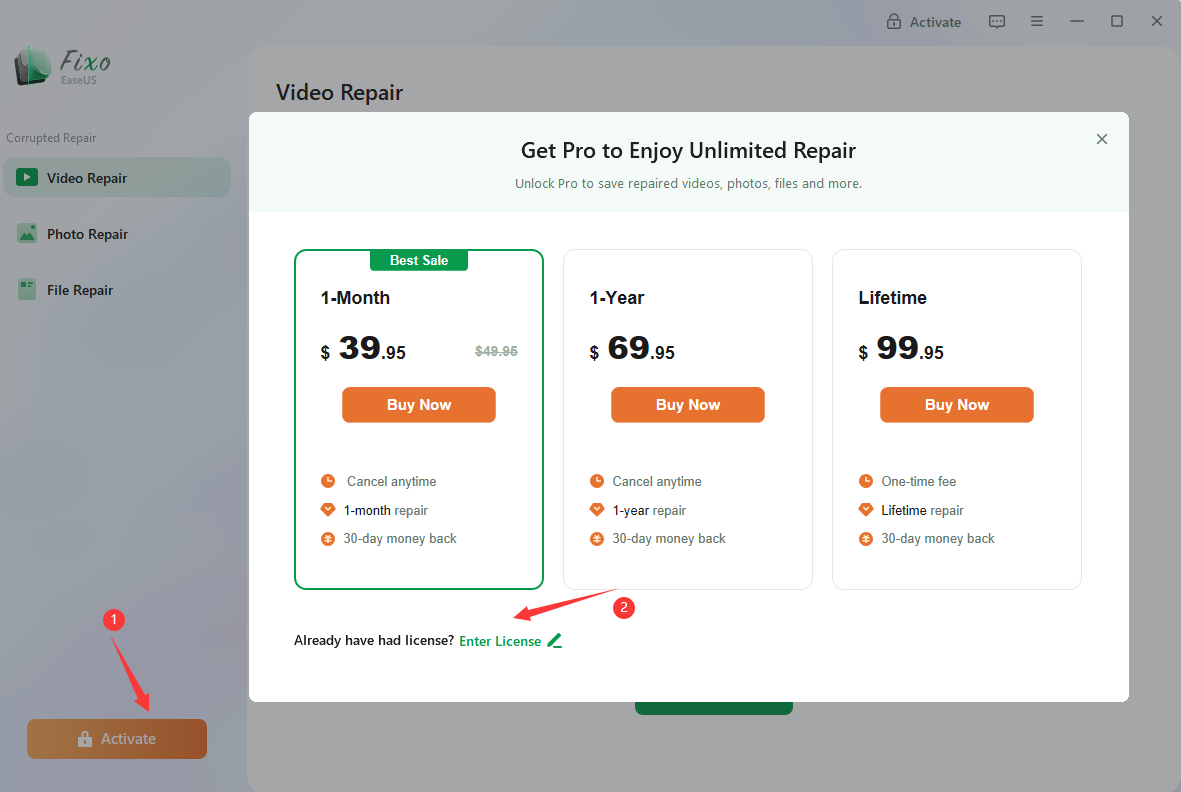Click the struck-through $49.95 price

pos(496,351)
